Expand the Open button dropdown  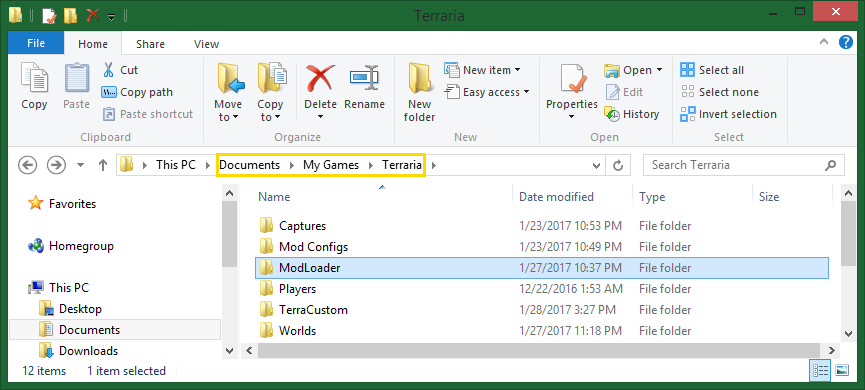coord(659,70)
